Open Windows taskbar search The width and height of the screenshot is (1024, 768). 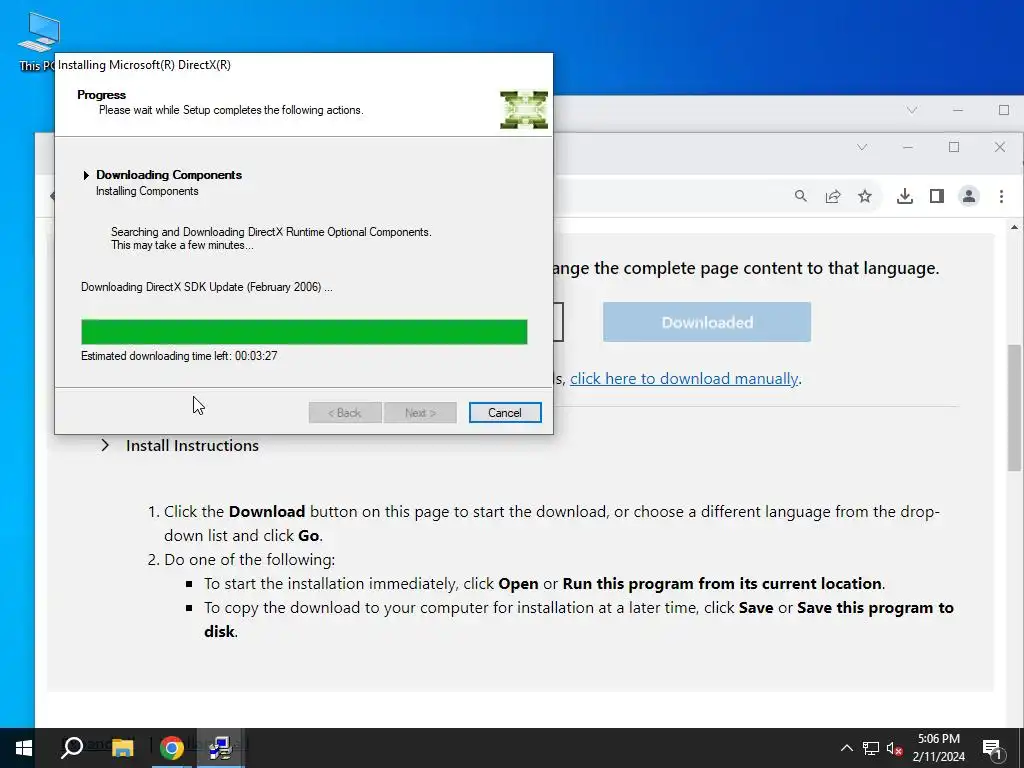[x=72, y=748]
